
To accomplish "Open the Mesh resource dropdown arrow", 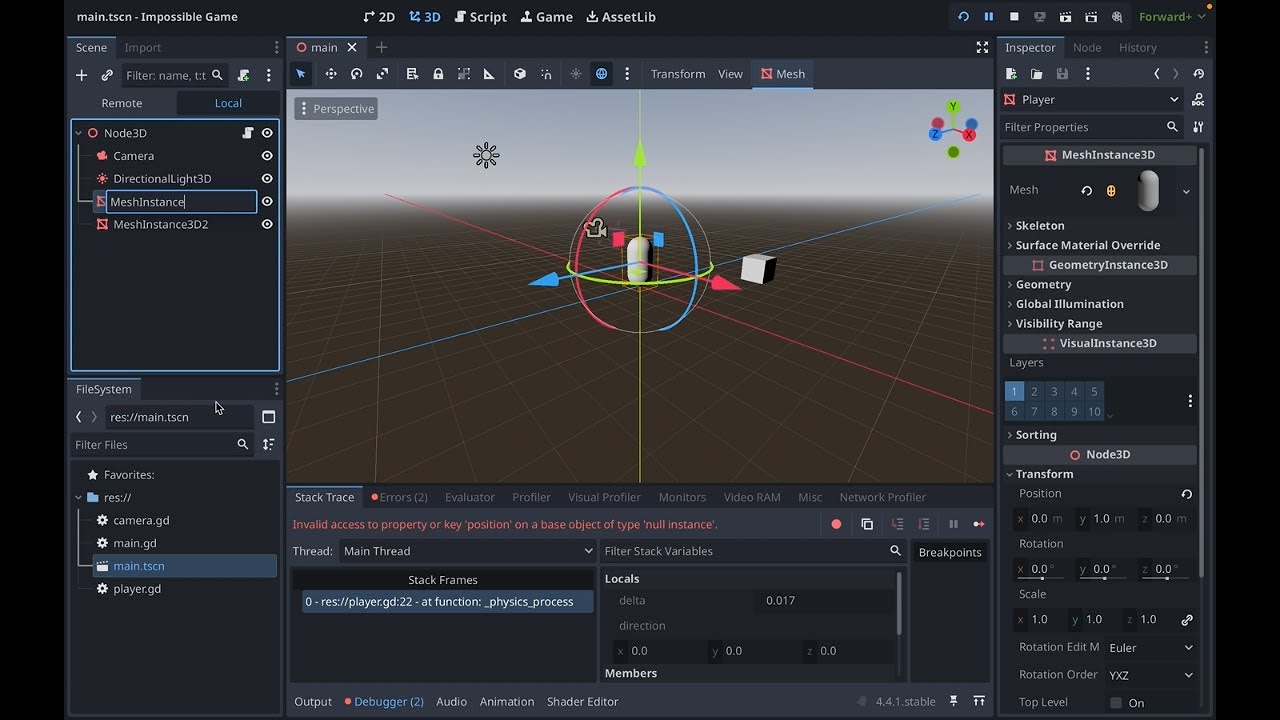I will pos(1186,191).
